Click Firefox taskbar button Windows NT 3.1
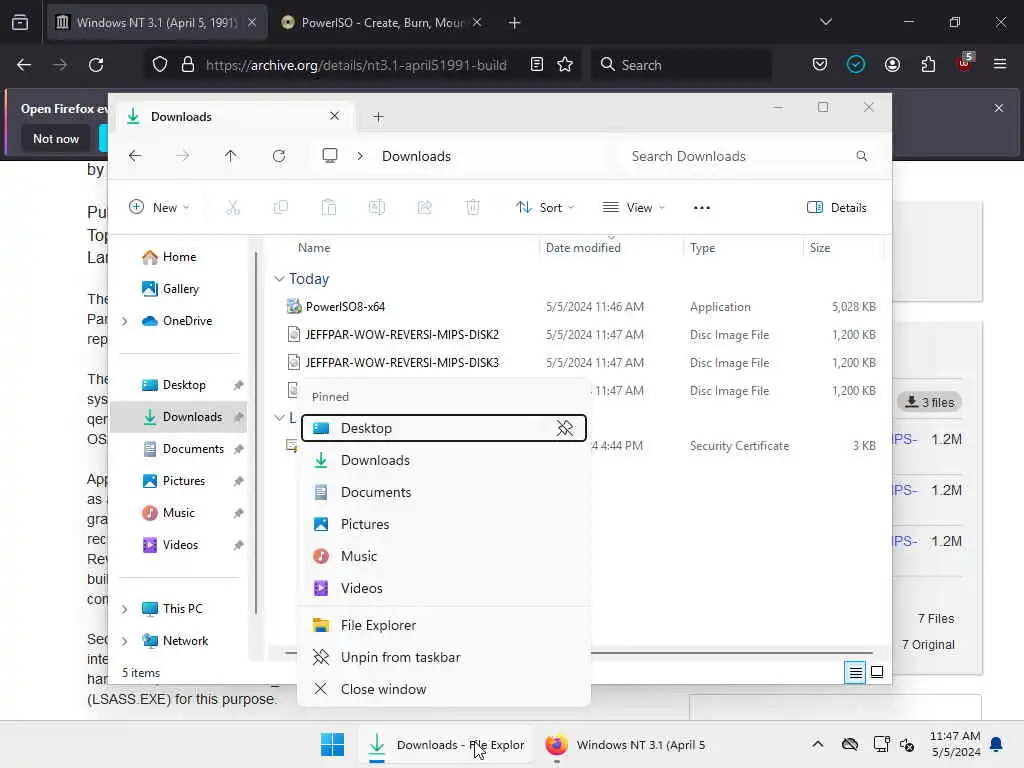Screen dimensions: 1024x768 (626, 744)
